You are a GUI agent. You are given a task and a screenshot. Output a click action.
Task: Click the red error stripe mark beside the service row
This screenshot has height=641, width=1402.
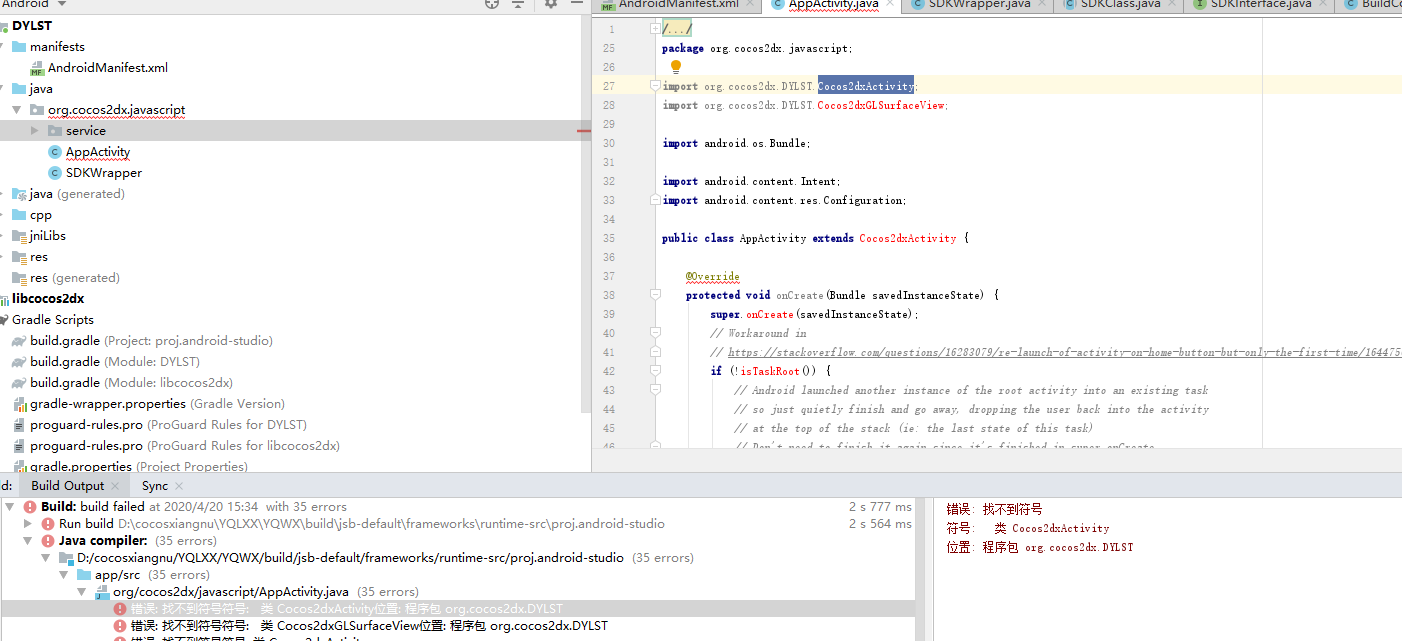coord(584,131)
